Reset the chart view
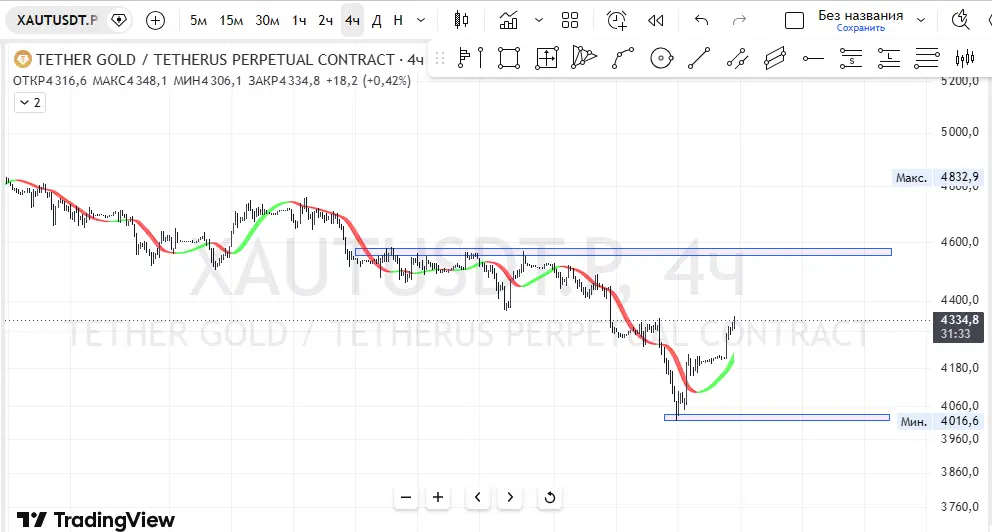The width and height of the screenshot is (992, 532). [x=550, y=497]
